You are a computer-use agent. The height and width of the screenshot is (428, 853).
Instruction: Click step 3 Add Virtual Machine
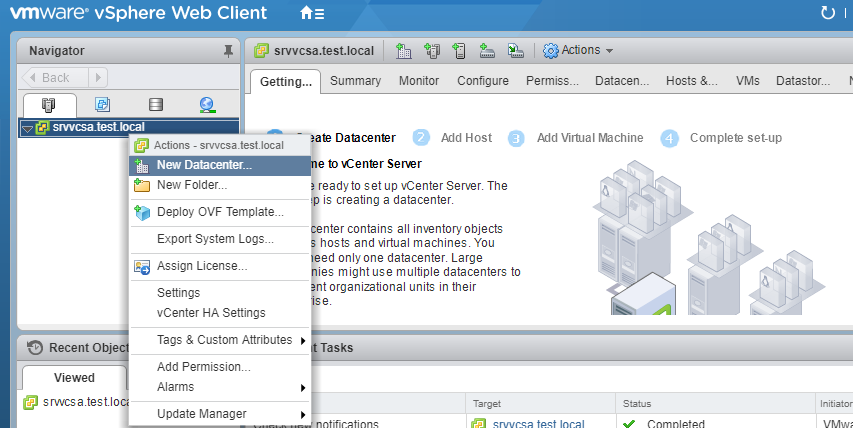pyautogui.click(x=576, y=138)
